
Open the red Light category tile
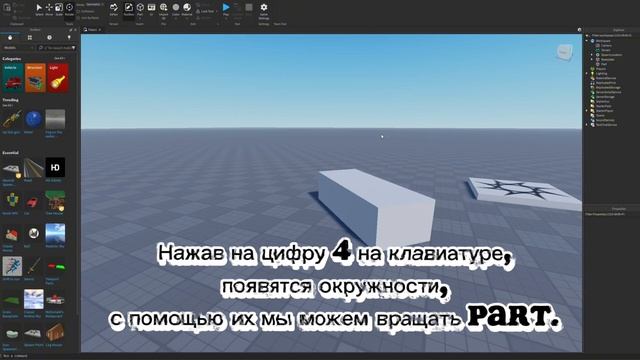coord(58,78)
